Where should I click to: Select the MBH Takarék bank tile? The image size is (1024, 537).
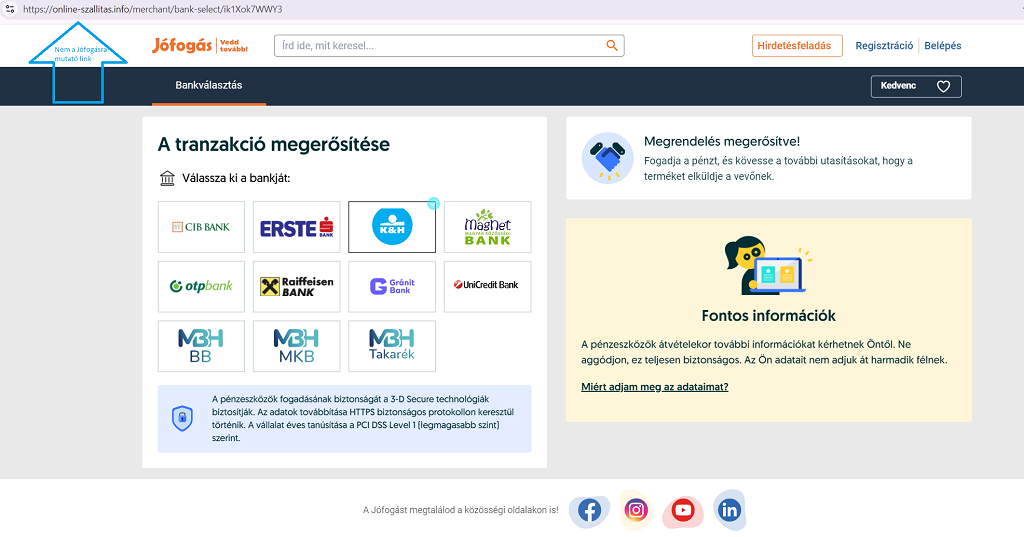click(x=391, y=346)
